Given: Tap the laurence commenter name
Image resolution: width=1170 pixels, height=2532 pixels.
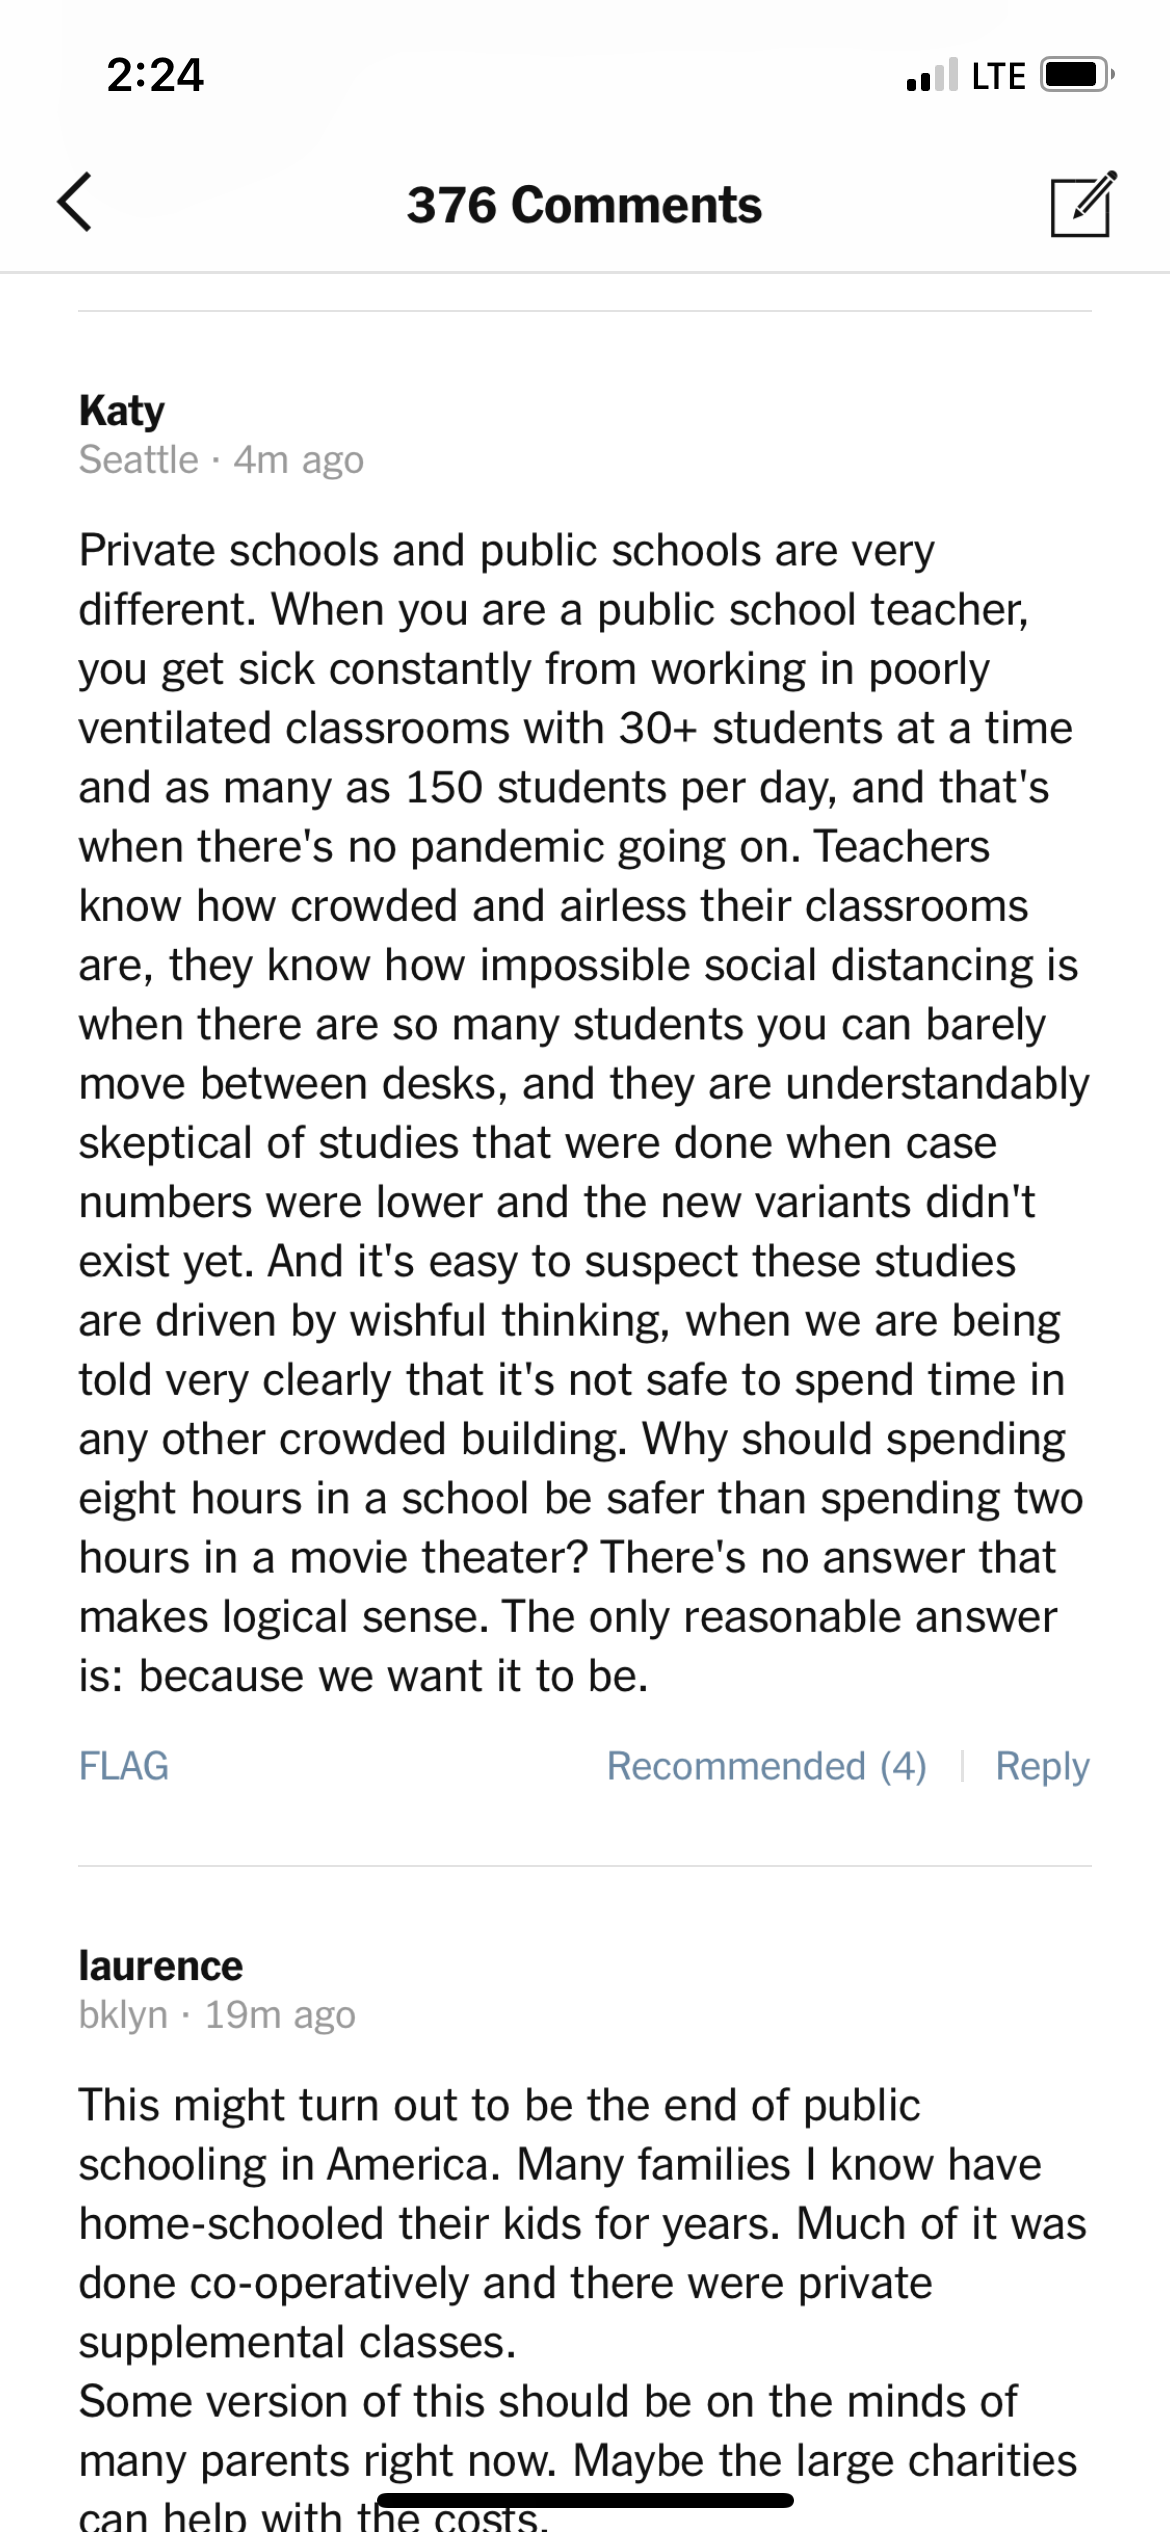Looking at the screenshot, I should coord(161,1966).
